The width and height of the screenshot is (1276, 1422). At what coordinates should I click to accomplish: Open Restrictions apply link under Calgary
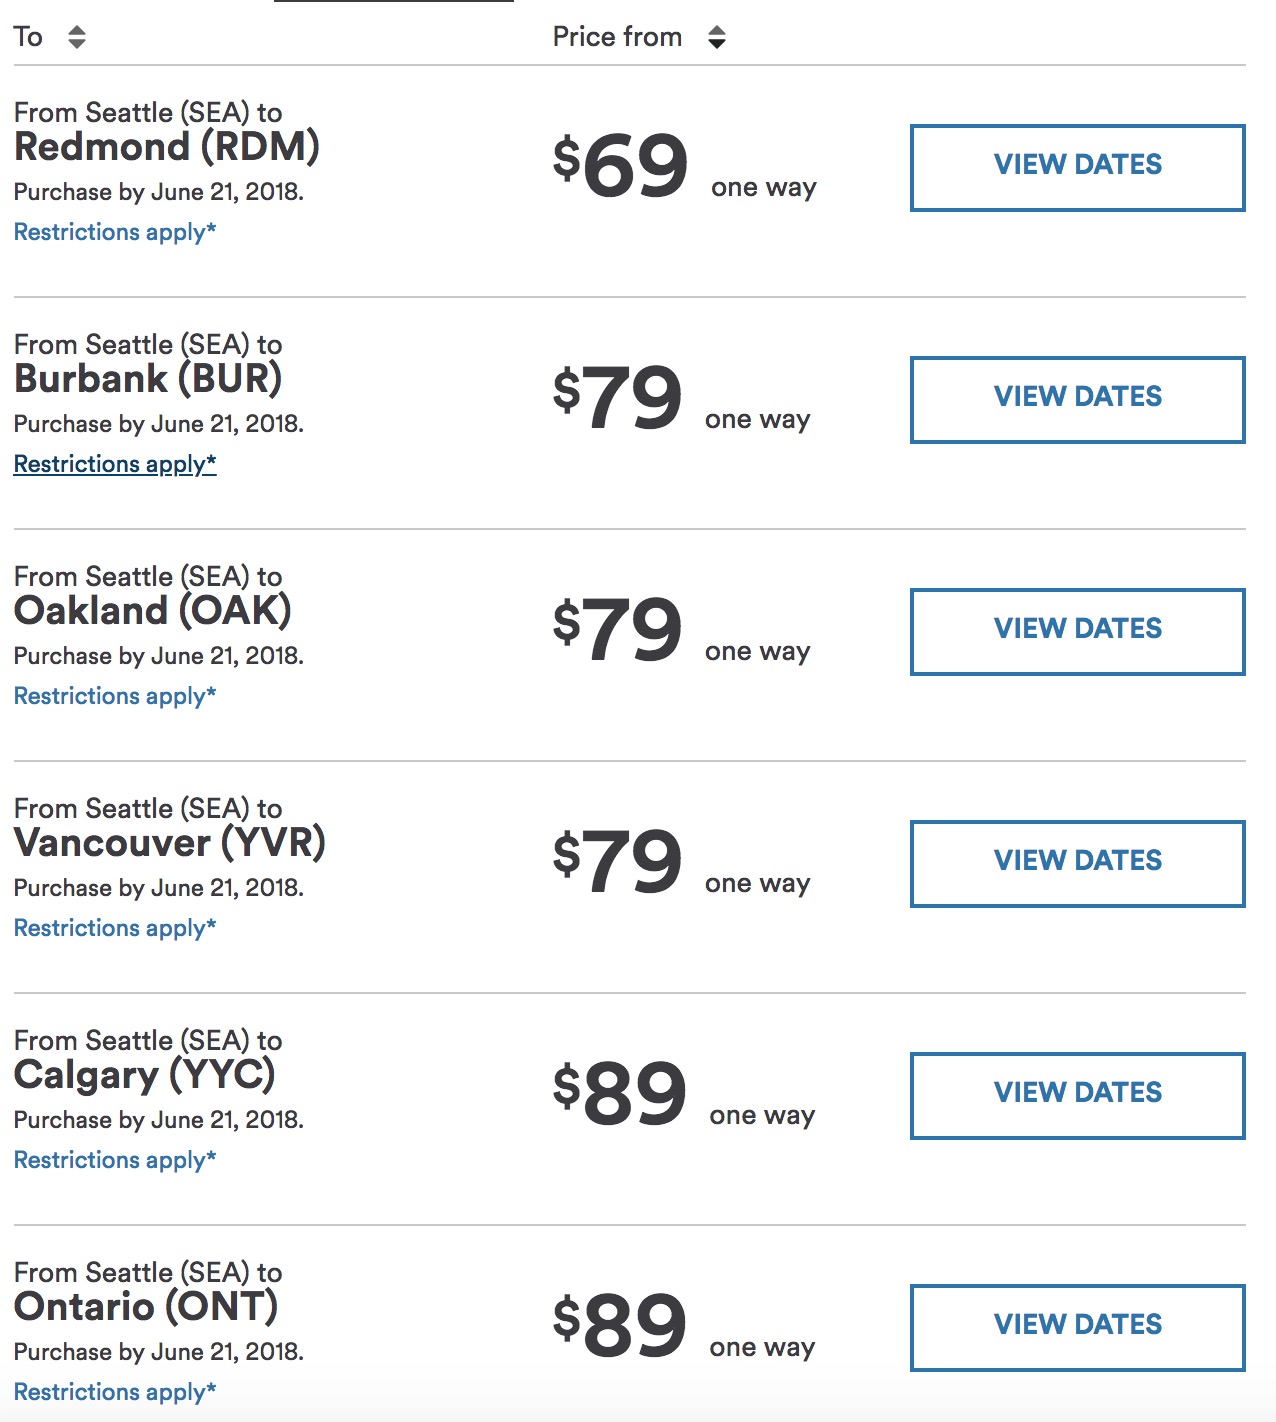pyautogui.click(x=115, y=1160)
